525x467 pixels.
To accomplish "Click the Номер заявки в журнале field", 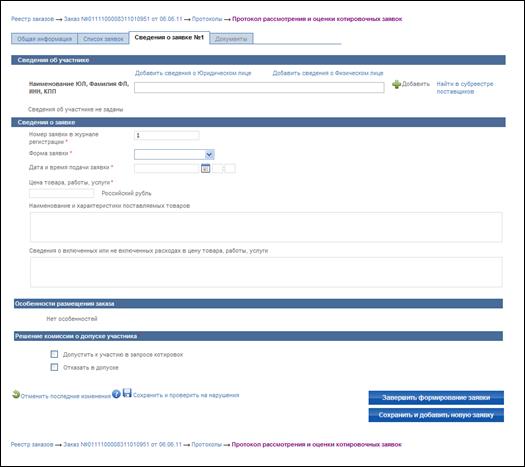I will pyautogui.click(x=167, y=135).
